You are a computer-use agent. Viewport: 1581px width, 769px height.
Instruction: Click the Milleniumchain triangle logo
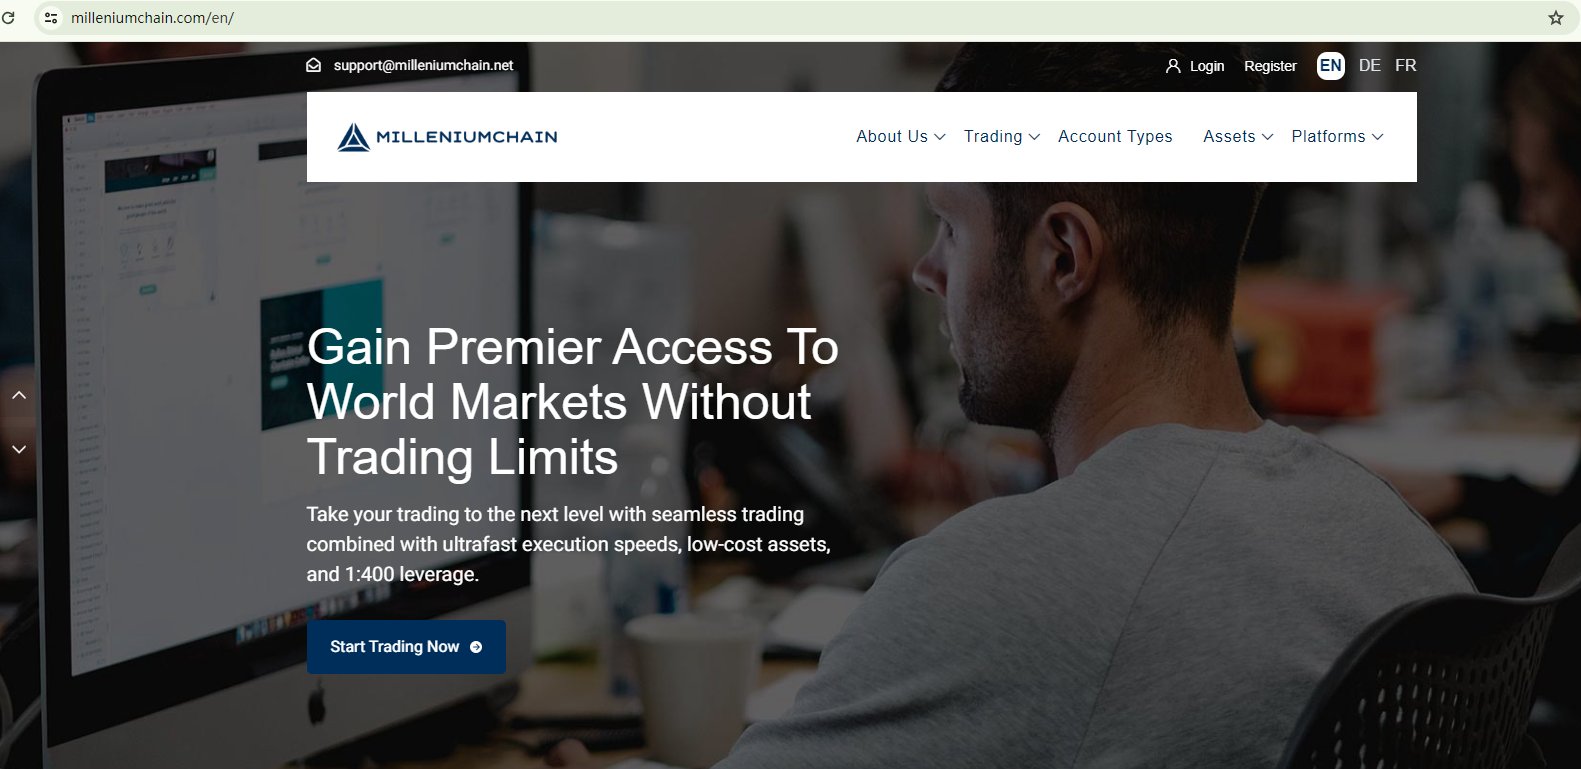[353, 137]
